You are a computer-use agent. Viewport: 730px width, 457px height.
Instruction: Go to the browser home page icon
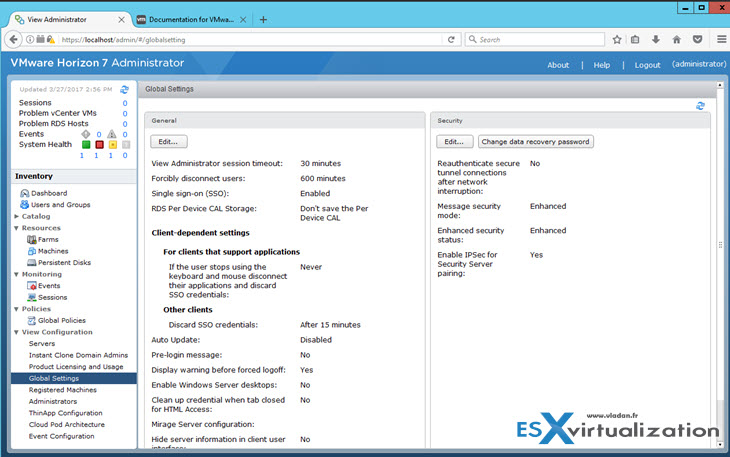tap(677, 39)
